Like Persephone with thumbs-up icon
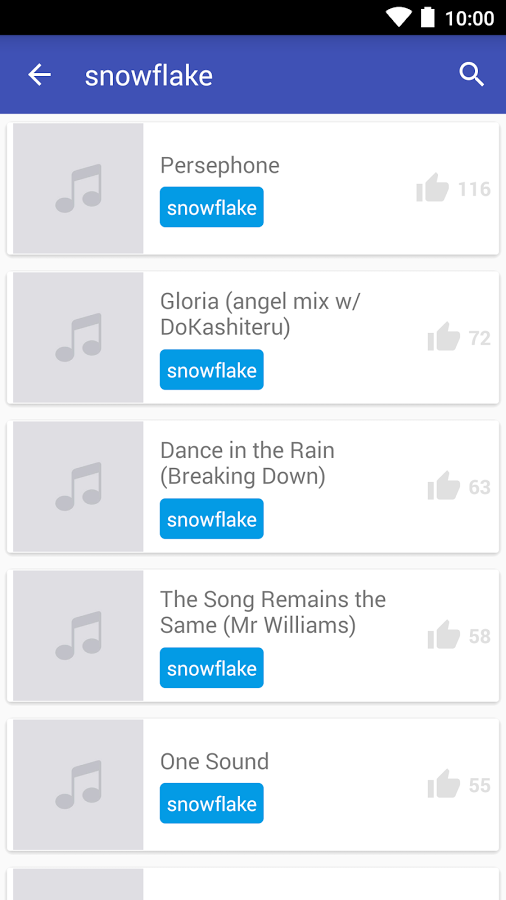This screenshot has width=506, height=900. (433, 188)
